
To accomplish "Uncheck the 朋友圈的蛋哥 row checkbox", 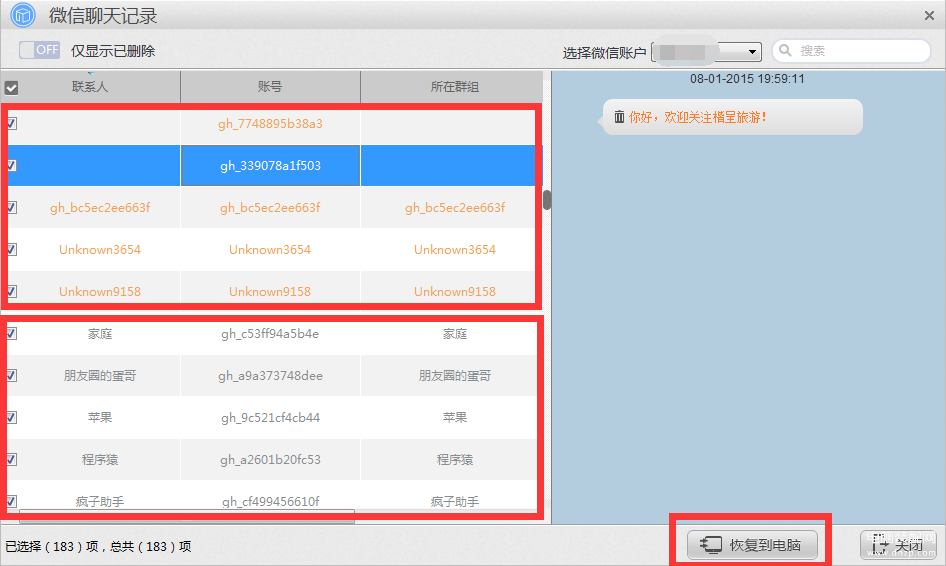I will (x=11, y=375).
